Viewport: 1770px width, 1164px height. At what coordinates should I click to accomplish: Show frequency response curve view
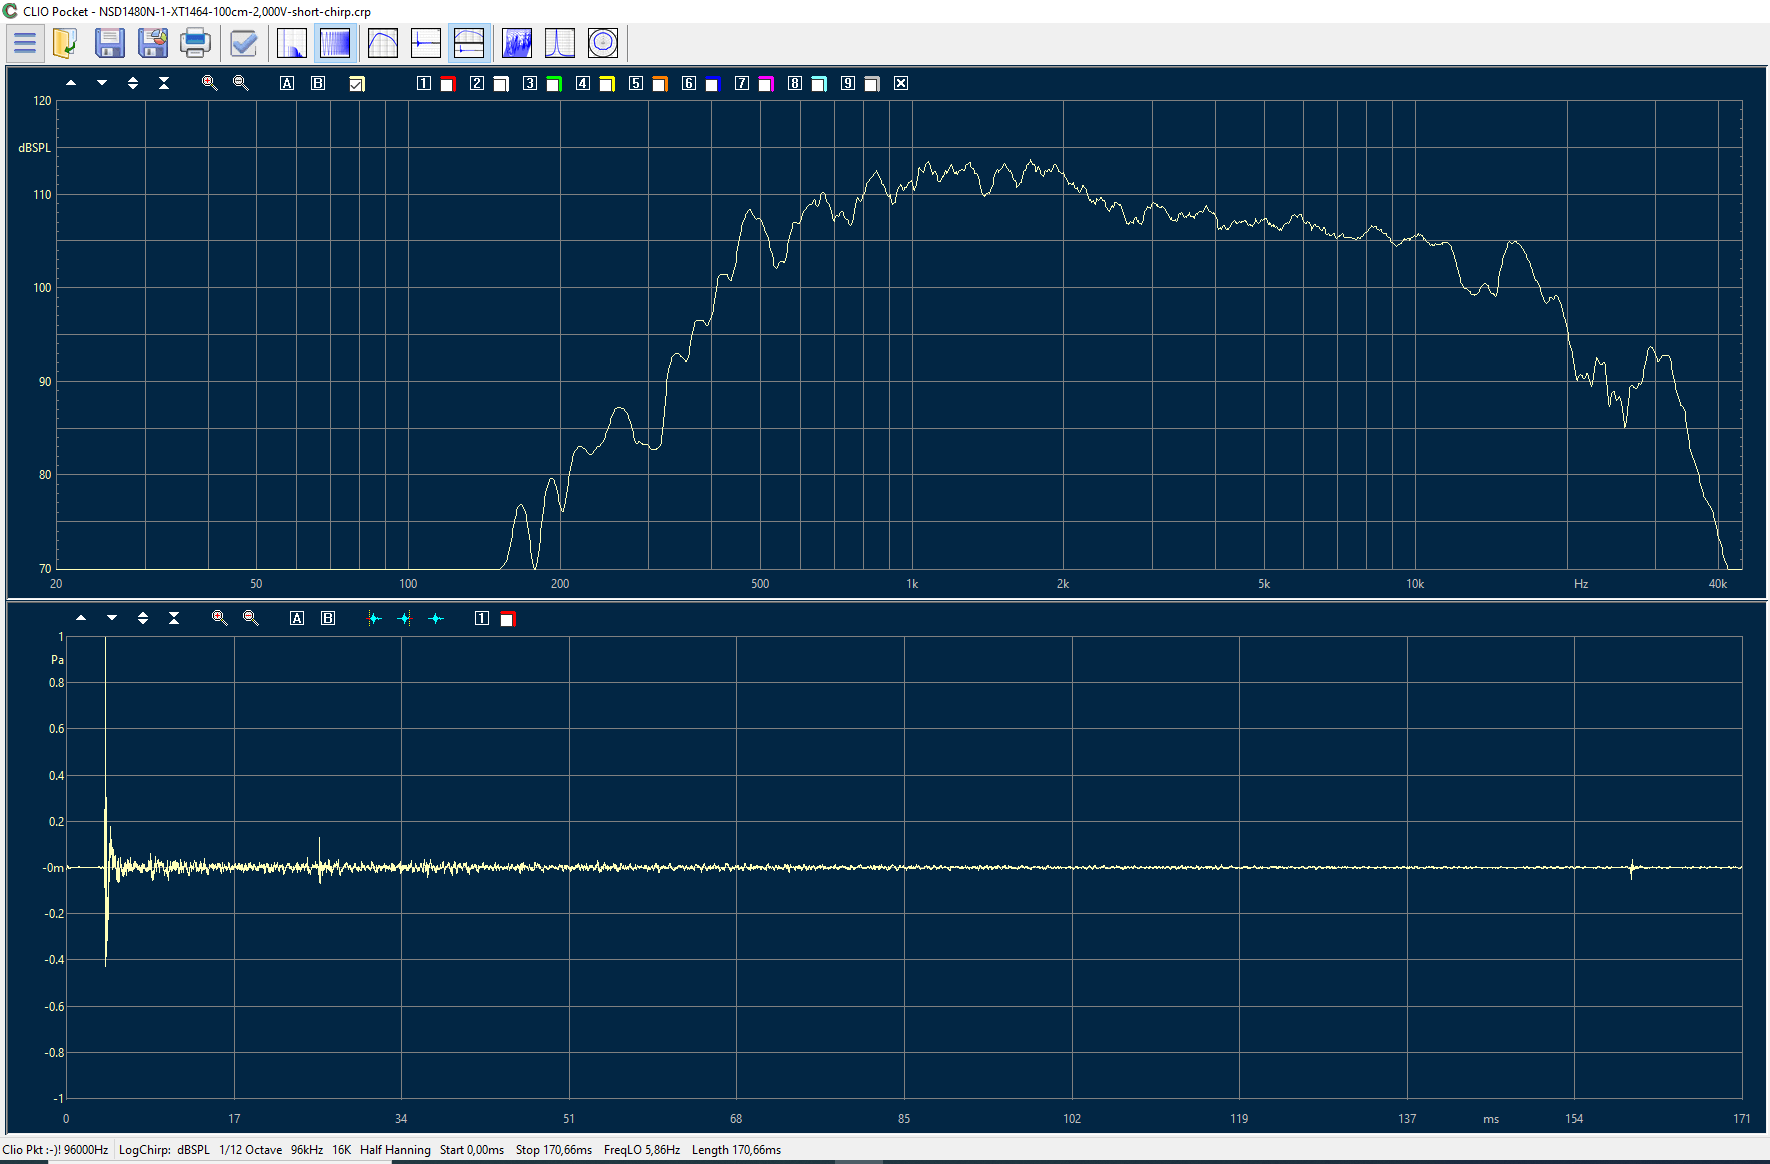click(383, 43)
